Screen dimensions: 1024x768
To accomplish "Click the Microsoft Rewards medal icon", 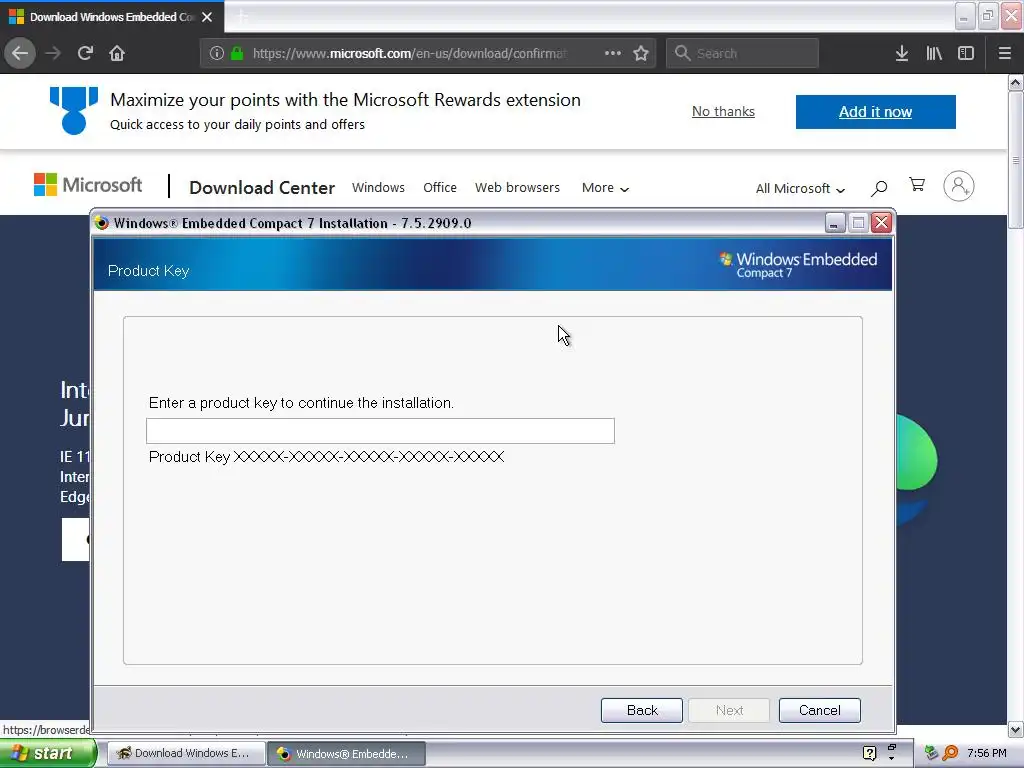I will pos(74,110).
